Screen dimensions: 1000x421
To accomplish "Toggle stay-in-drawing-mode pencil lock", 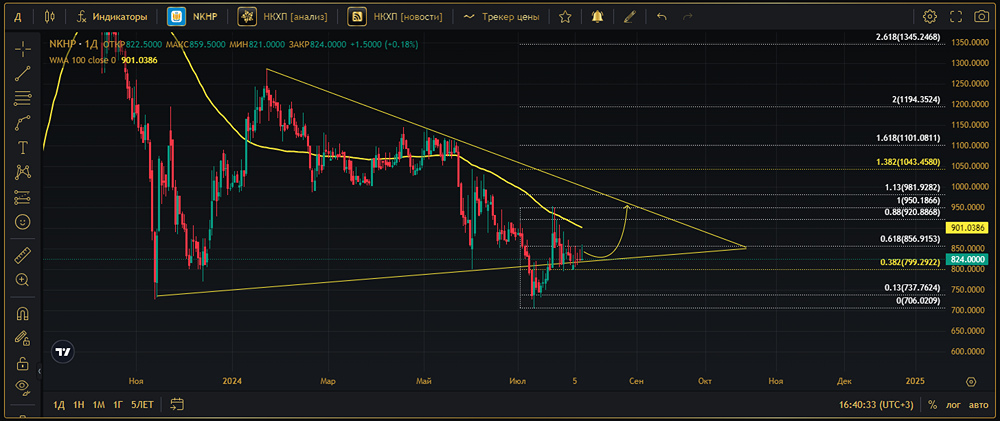I will click(x=24, y=337).
